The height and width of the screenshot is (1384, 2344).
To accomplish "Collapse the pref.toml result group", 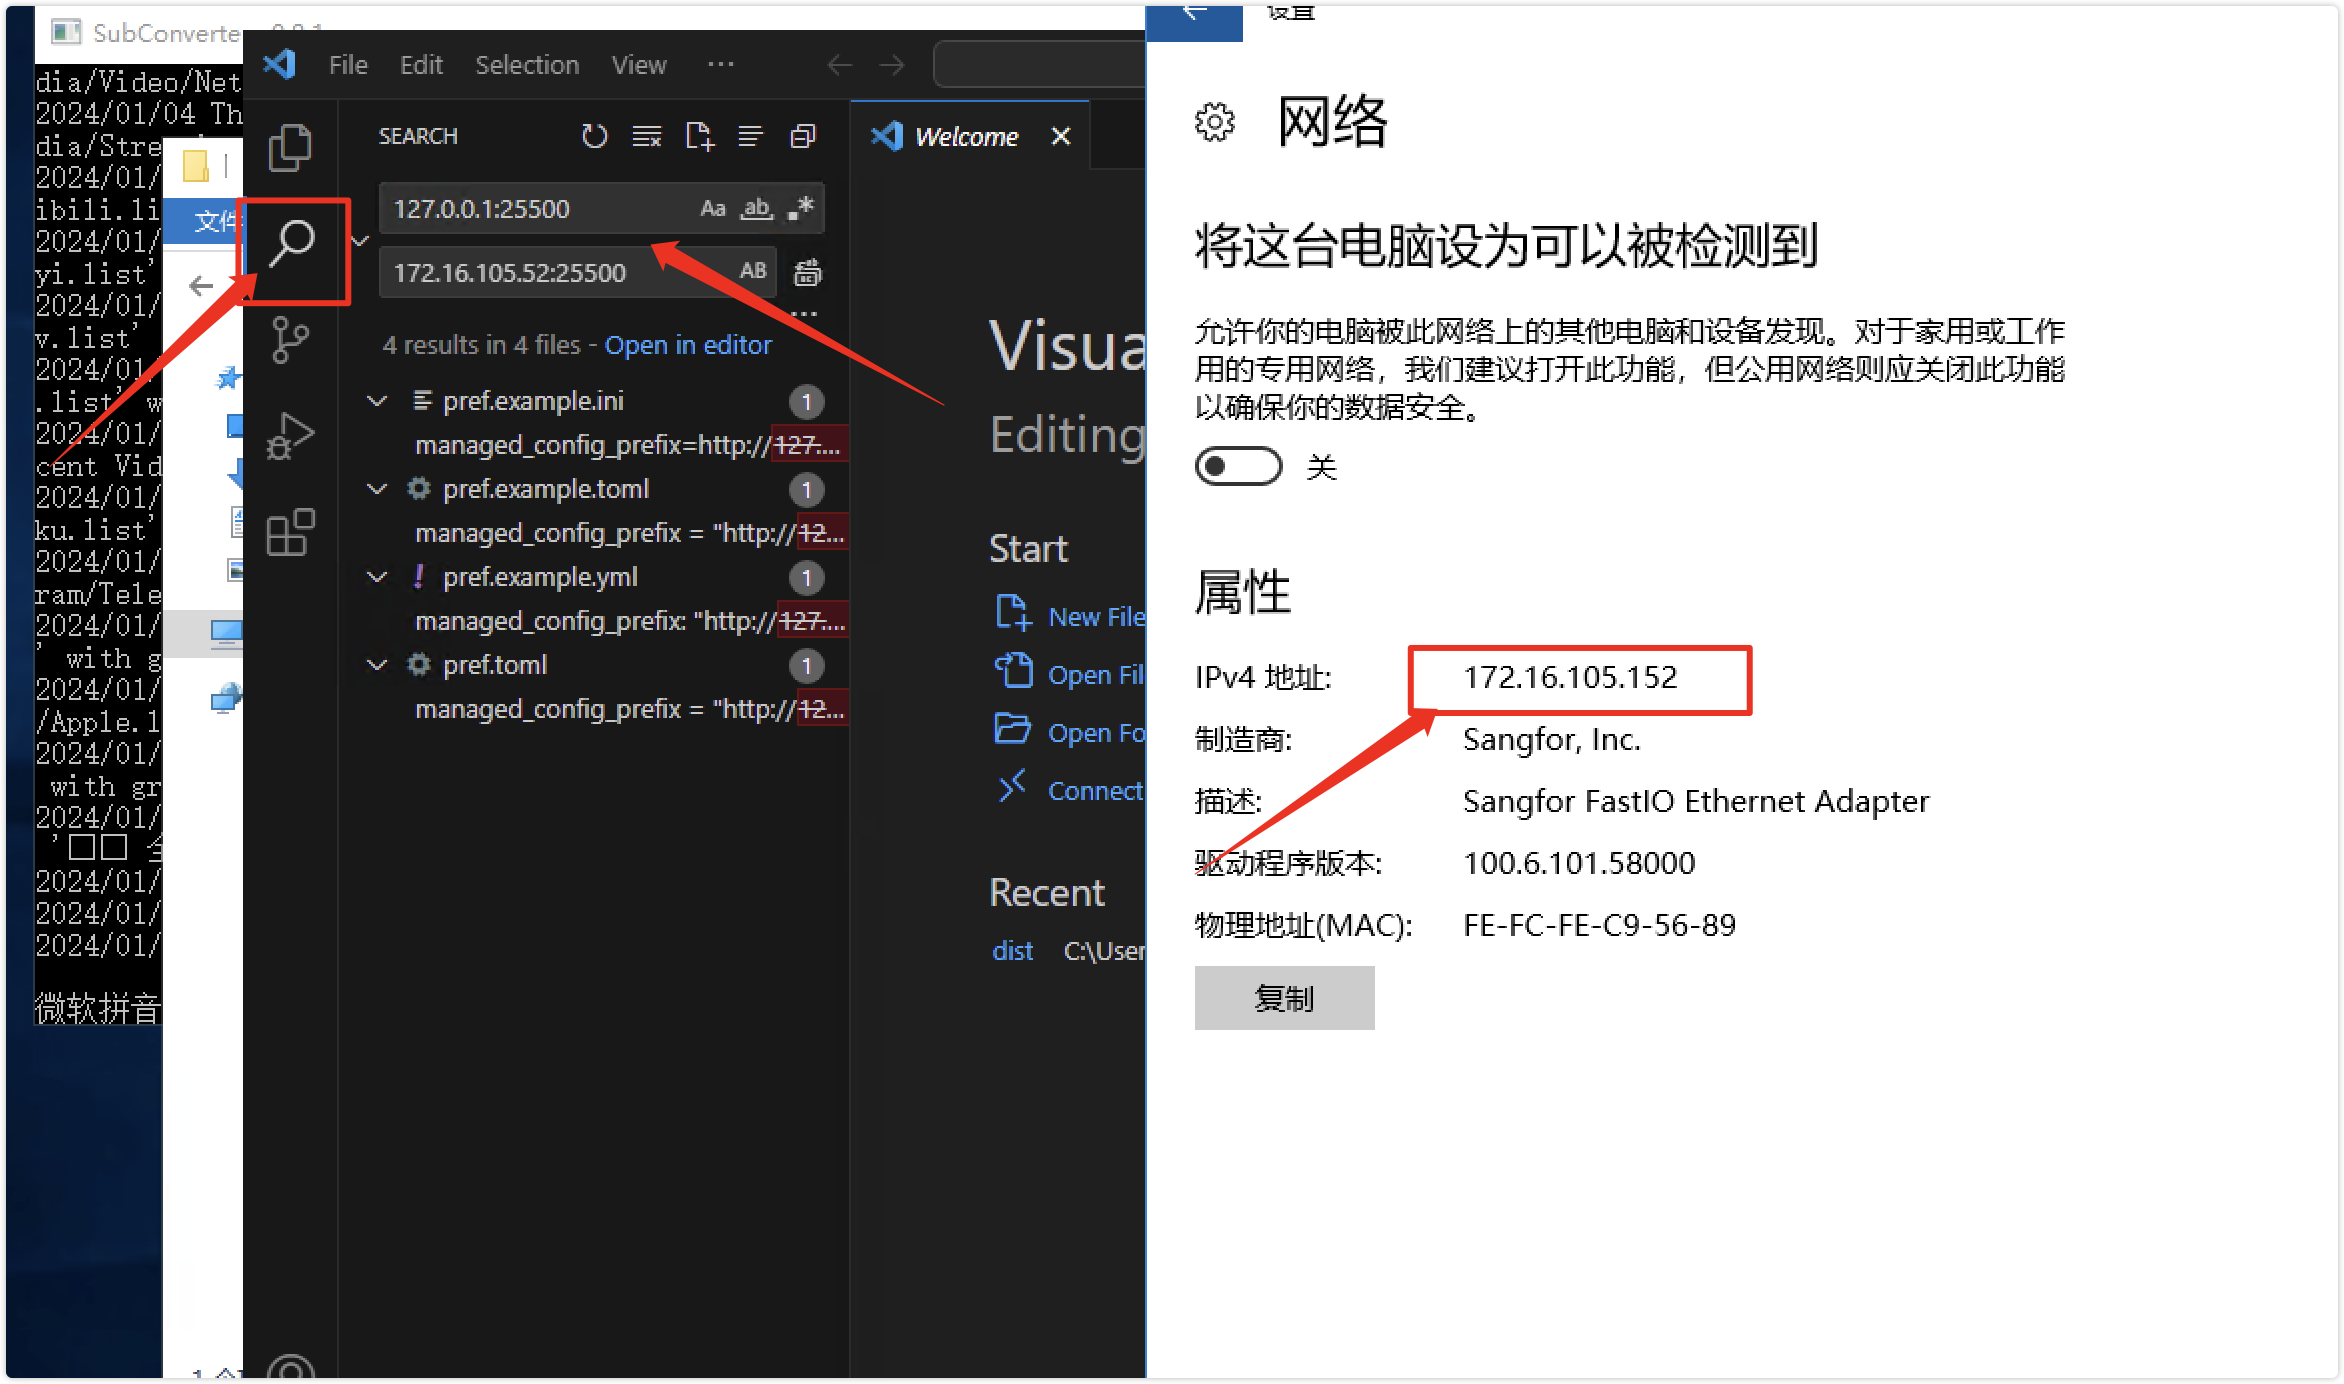I will coord(377,665).
